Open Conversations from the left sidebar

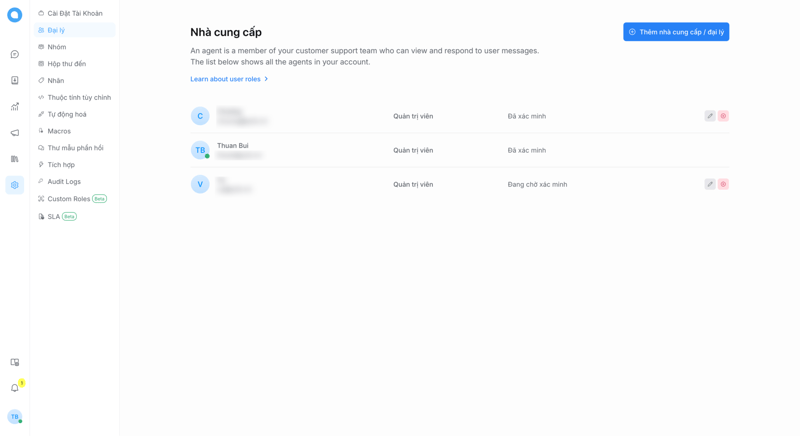(14, 54)
